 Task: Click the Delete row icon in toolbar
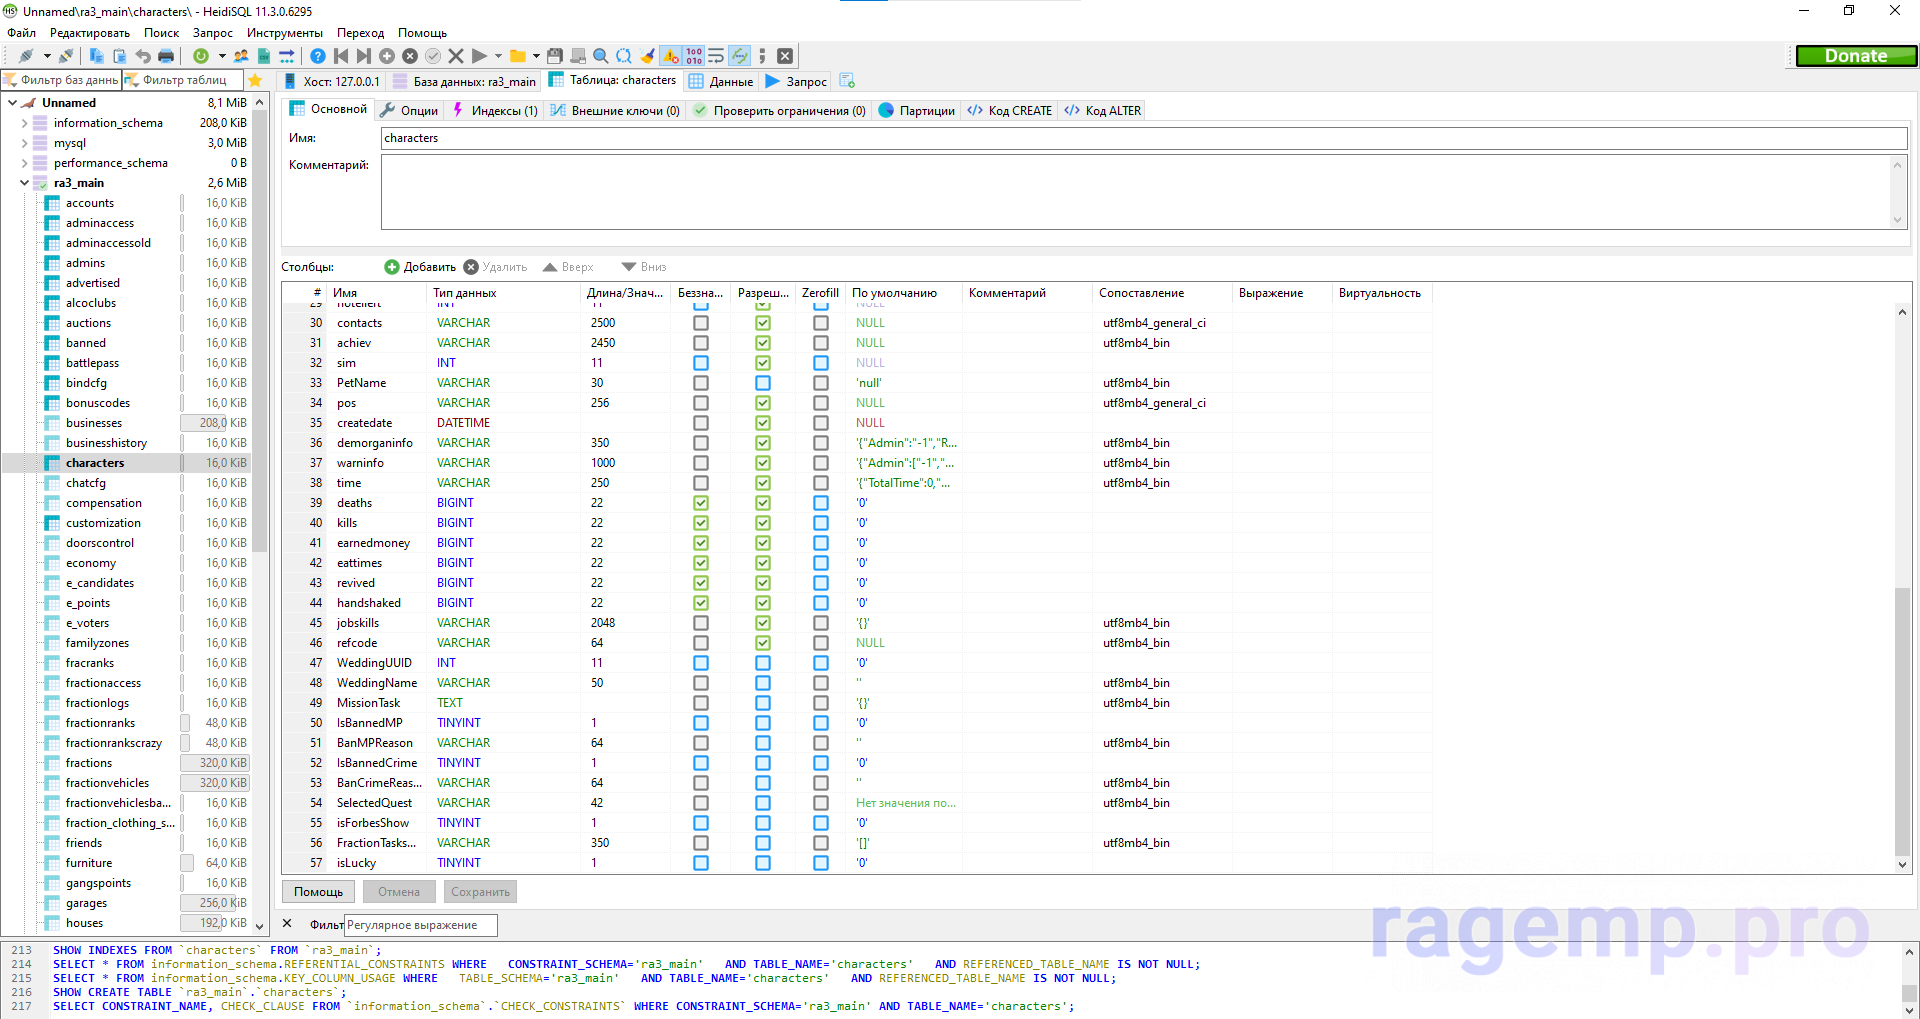(410, 56)
